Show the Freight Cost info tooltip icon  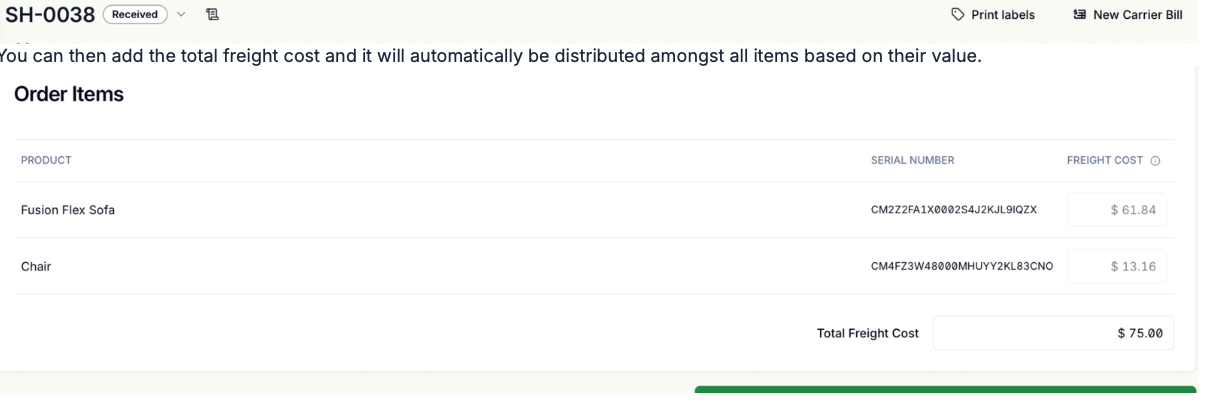(1156, 160)
